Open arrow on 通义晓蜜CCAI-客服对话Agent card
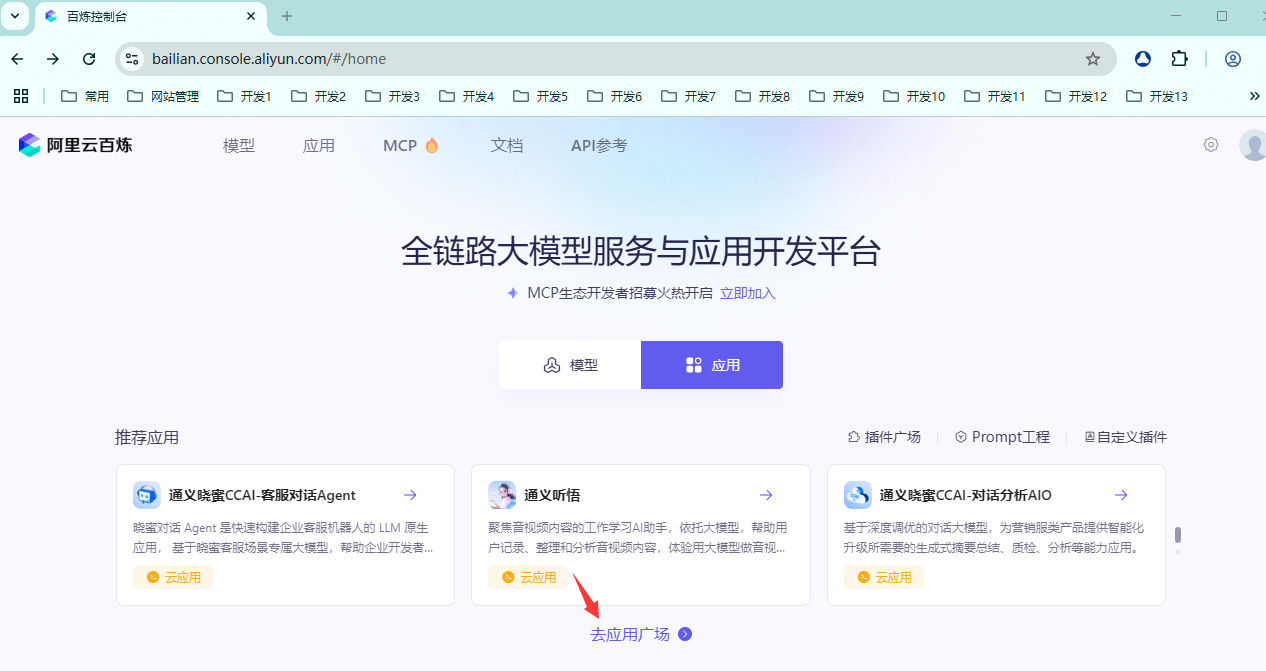 coord(410,495)
